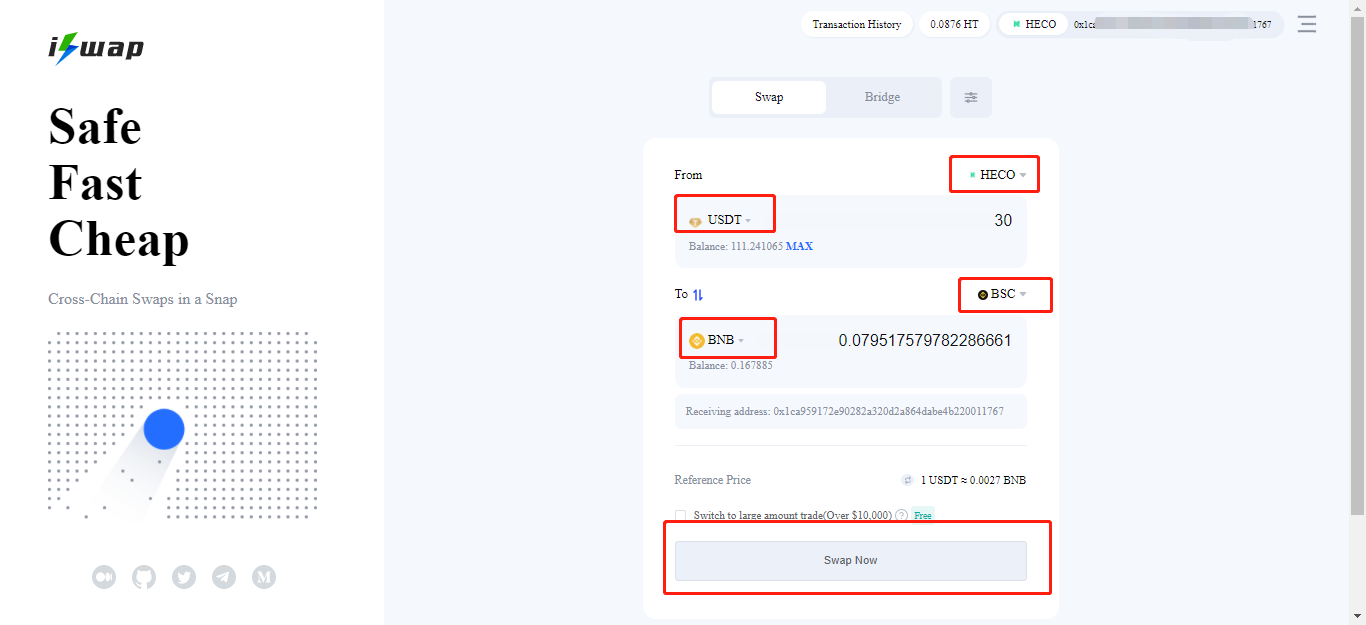The height and width of the screenshot is (625, 1366).
Task: Open the letter M Medium icon
Action: coord(264,577)
